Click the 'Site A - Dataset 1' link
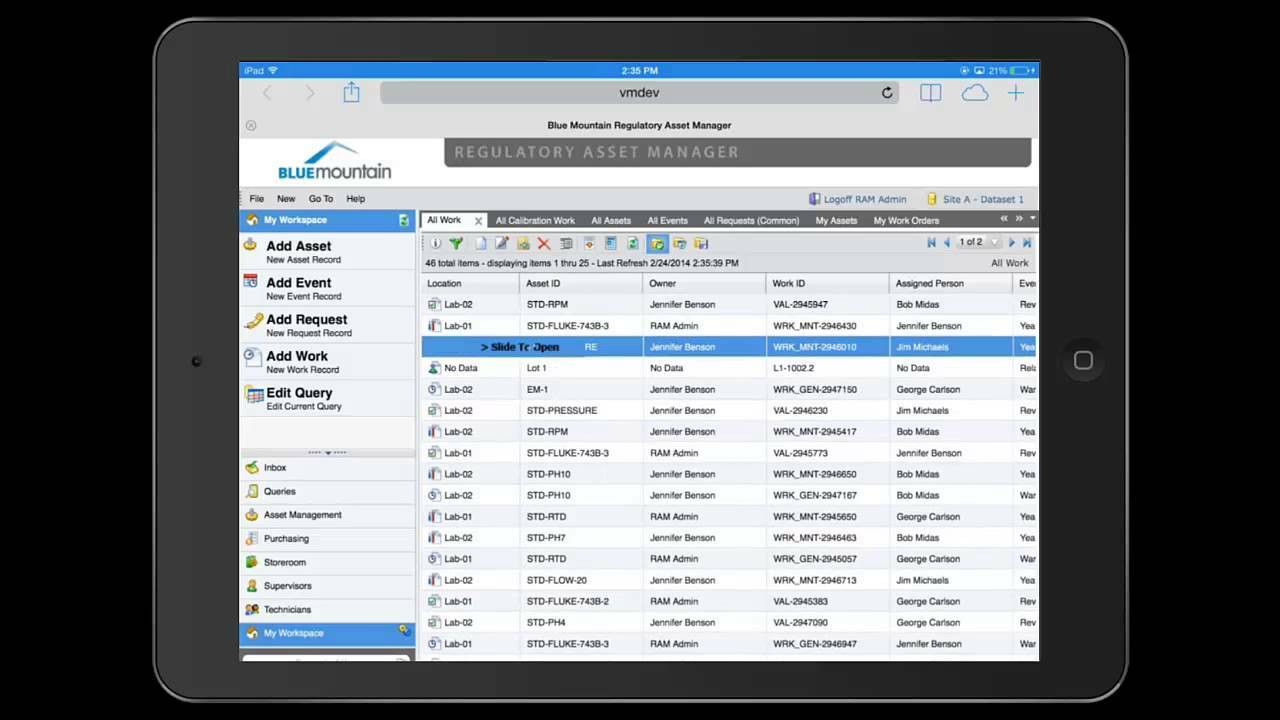This screenshot has width=1280, height=720. coord(982,199)
